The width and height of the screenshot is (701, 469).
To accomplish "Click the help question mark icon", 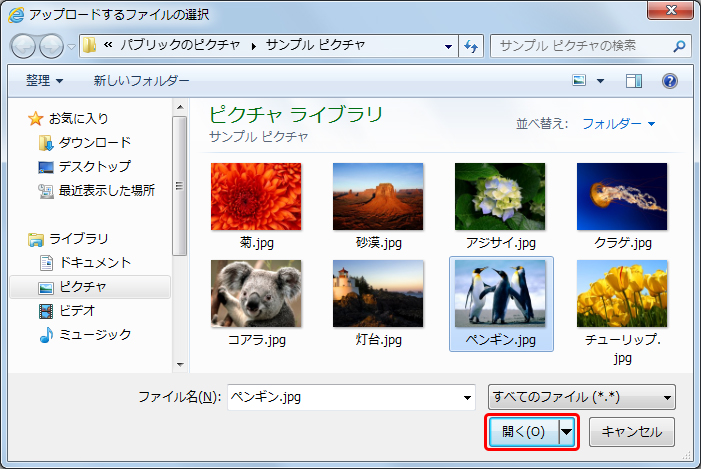I will pos(670,80).
